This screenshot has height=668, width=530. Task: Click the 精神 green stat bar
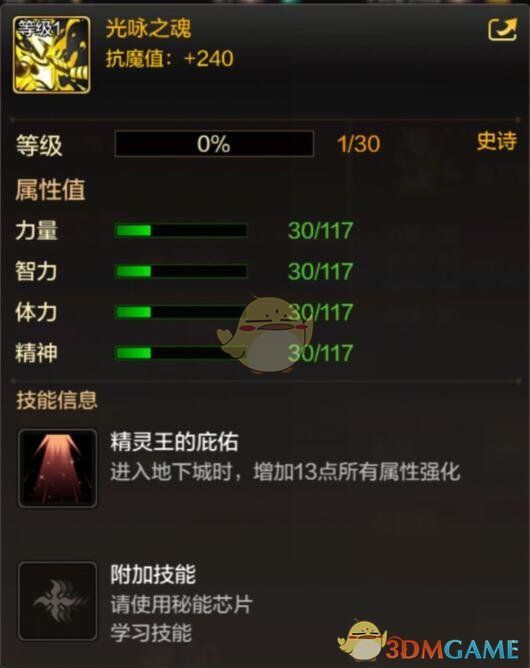click(181, 353)
